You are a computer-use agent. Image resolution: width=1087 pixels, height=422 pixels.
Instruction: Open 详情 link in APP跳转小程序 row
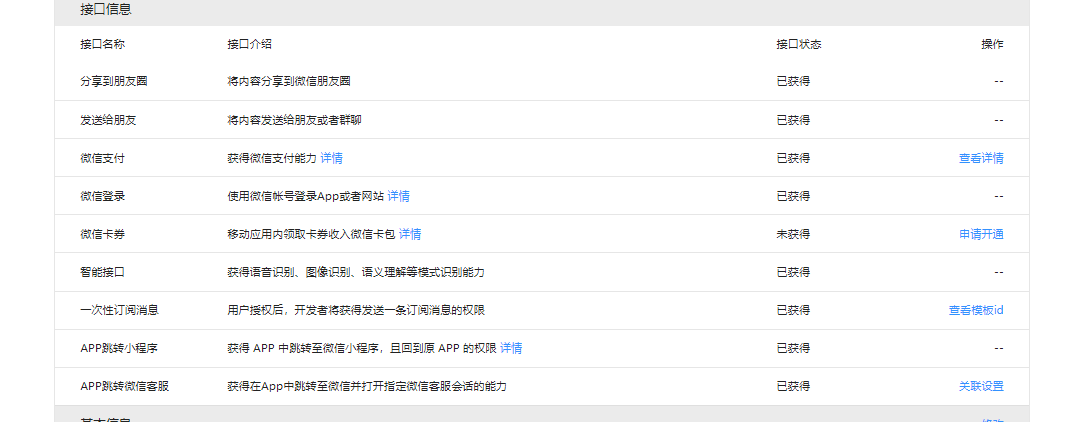pyautogui.click(x=511, y=348)
